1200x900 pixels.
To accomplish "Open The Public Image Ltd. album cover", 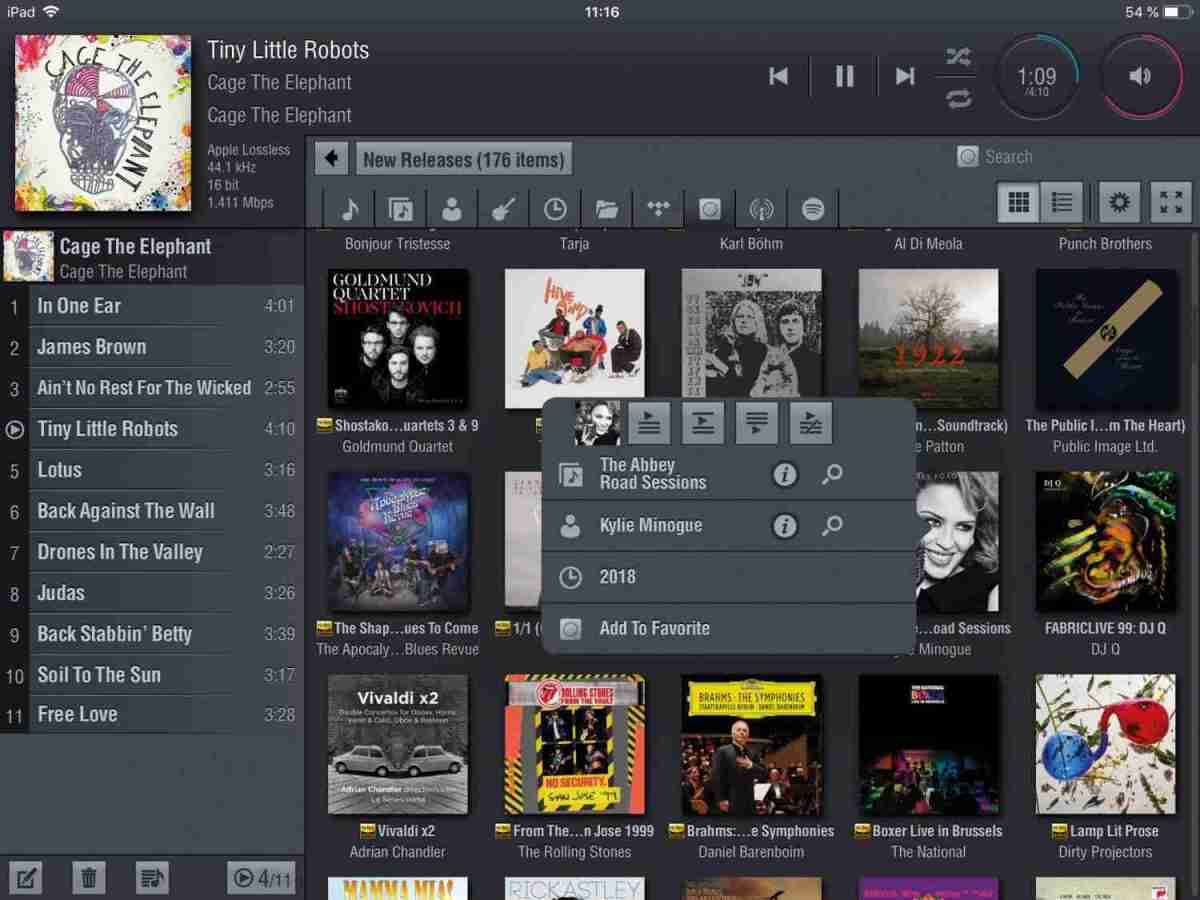I will pyautogui.click(x=1105, y=338).
